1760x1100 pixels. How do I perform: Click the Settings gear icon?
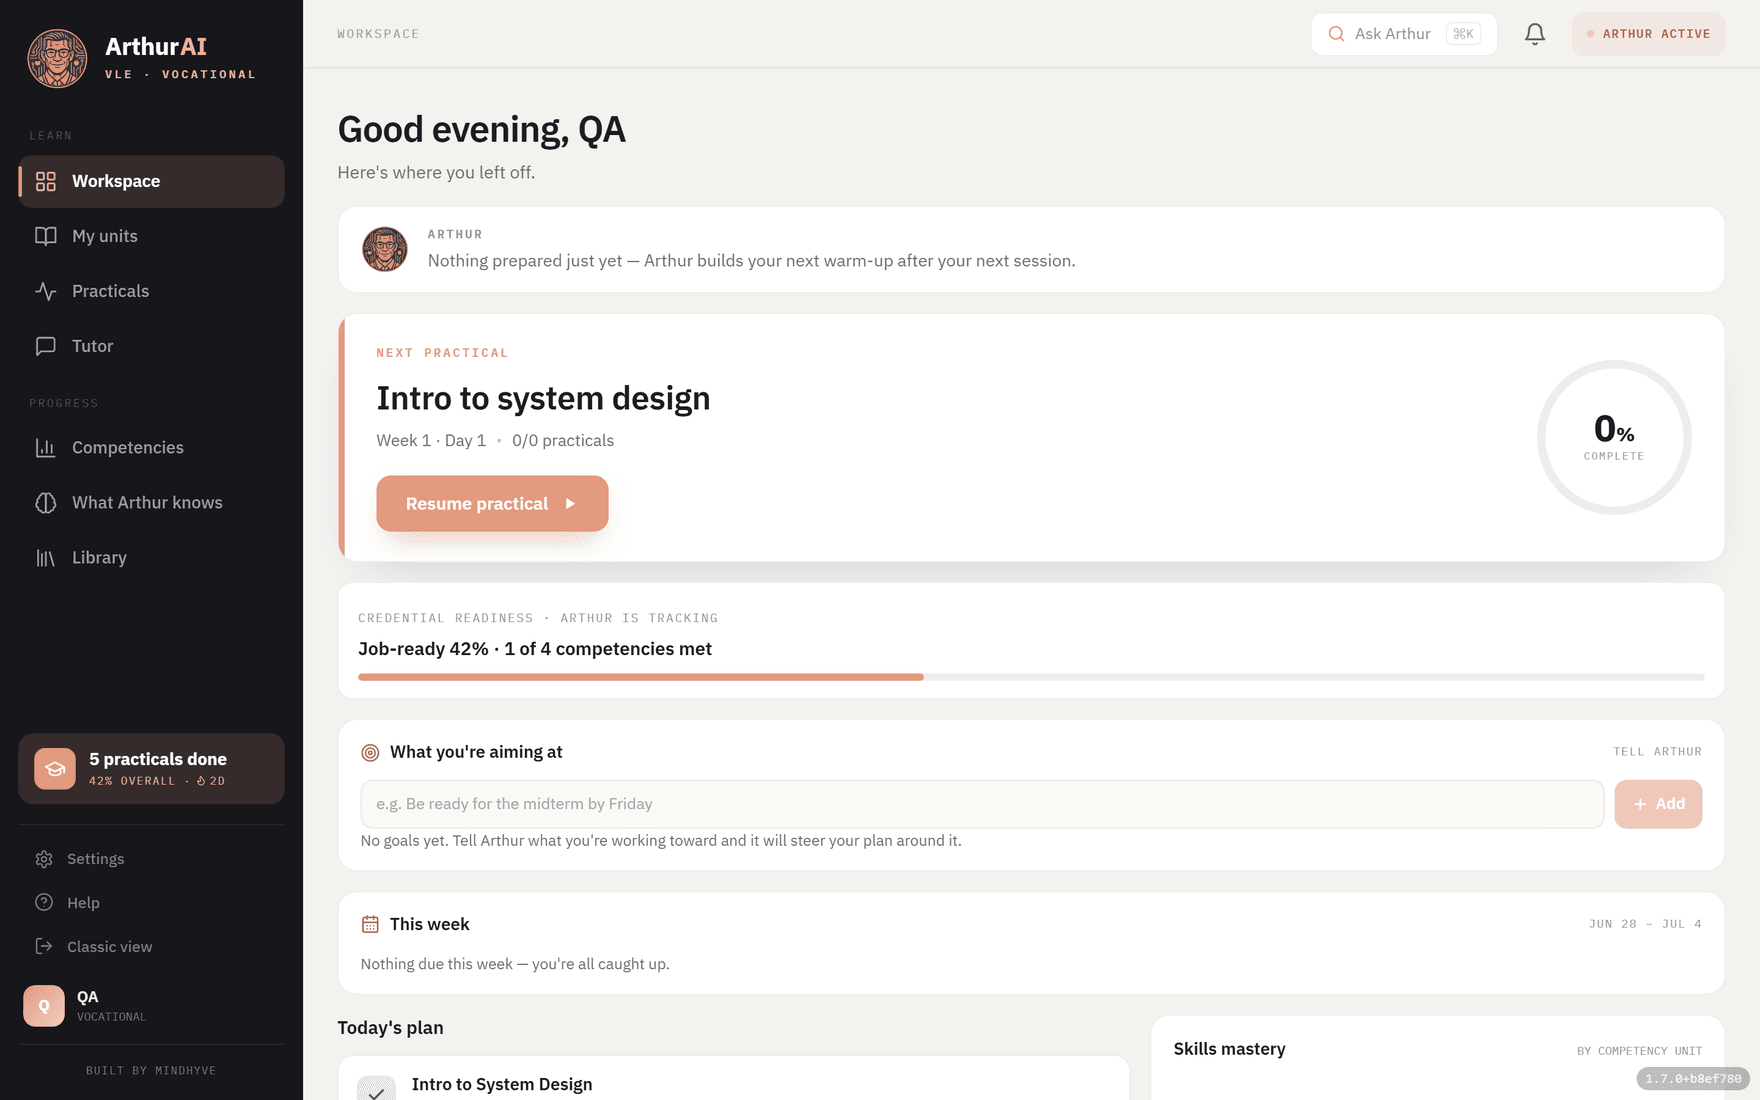point(44,859)
